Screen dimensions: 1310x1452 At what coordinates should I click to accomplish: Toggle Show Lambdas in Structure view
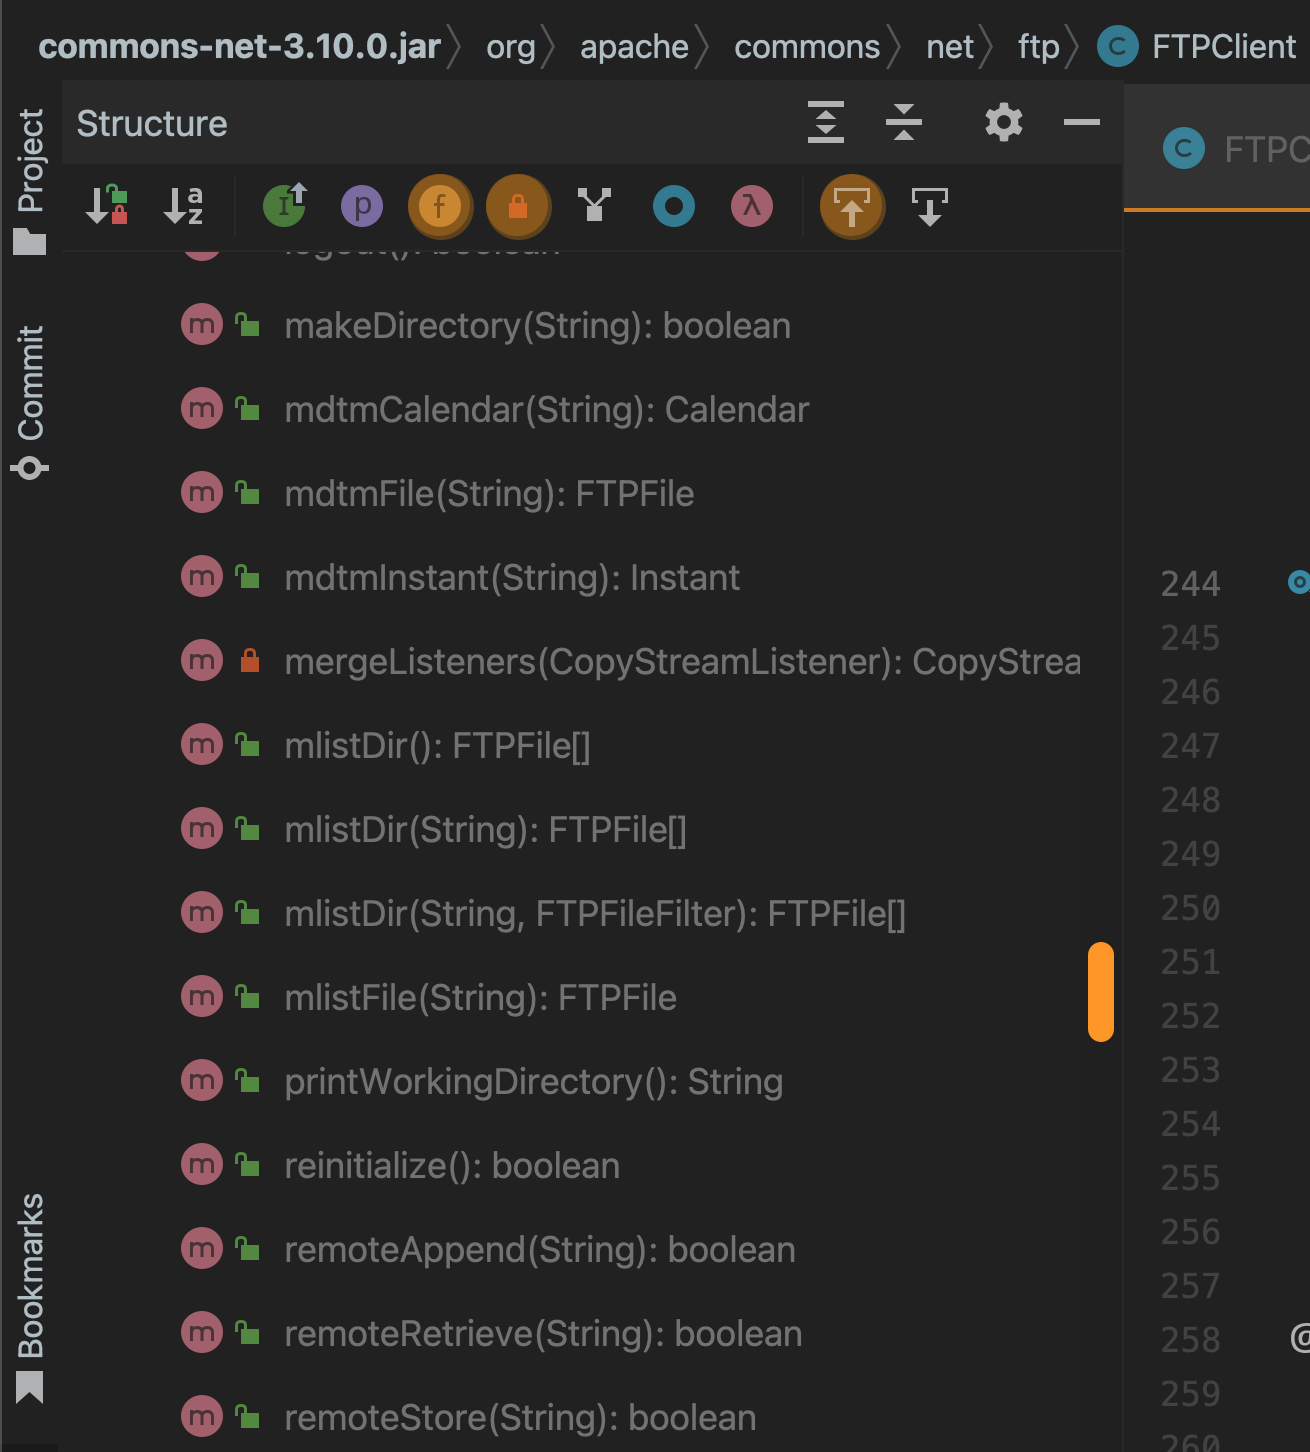pyautogui.click(x=752, y=207)
